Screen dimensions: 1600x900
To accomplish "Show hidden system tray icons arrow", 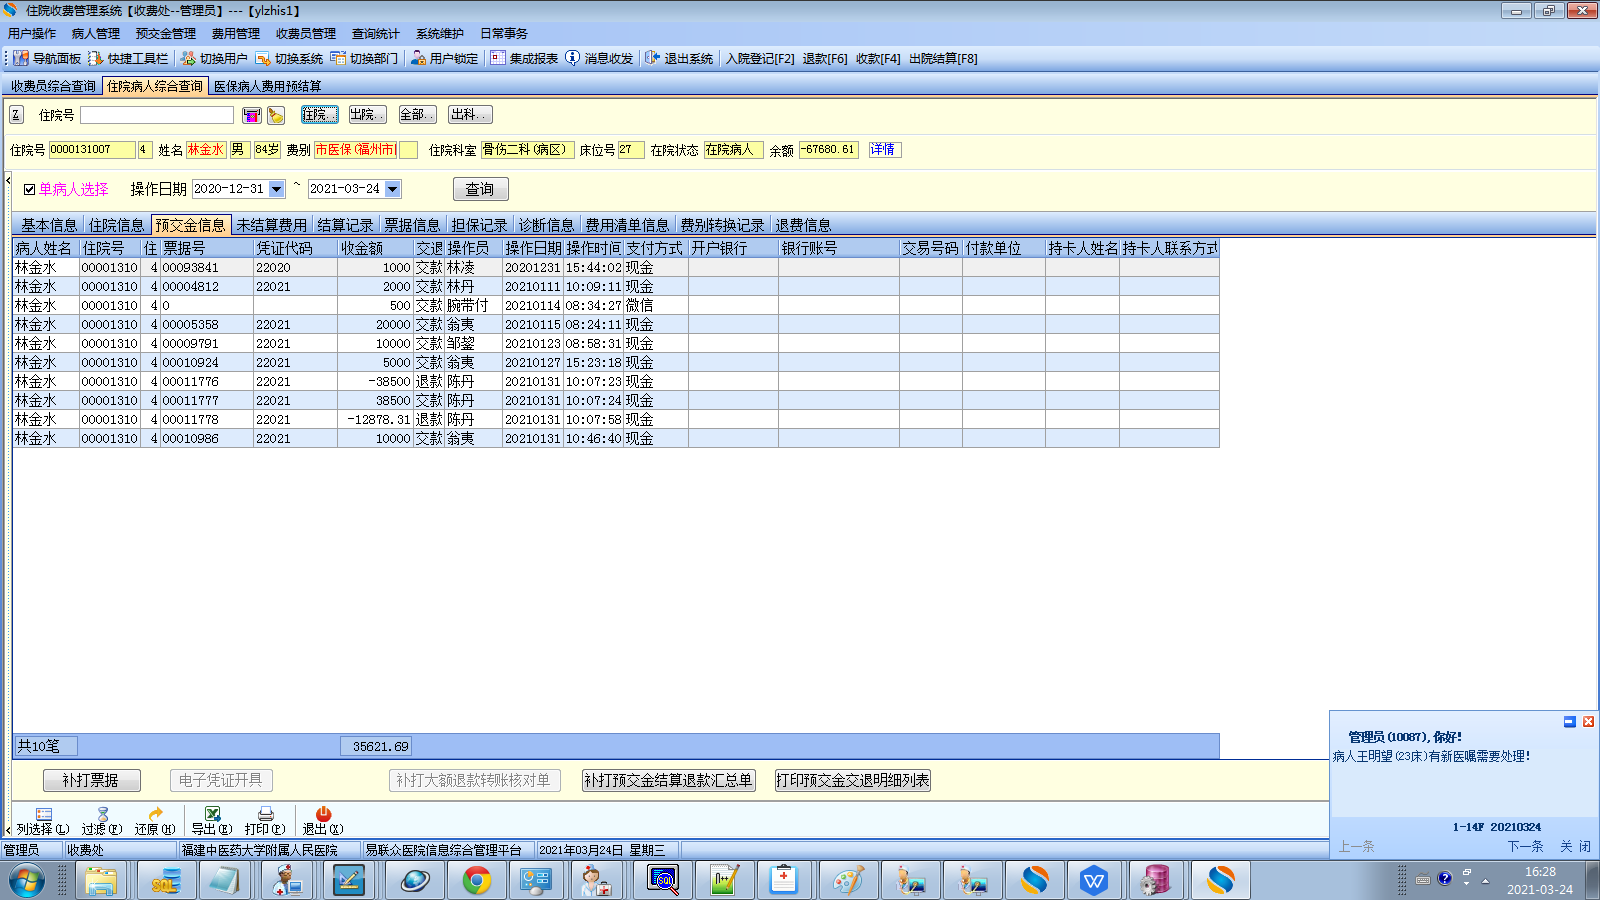I will click(1485, 880).
